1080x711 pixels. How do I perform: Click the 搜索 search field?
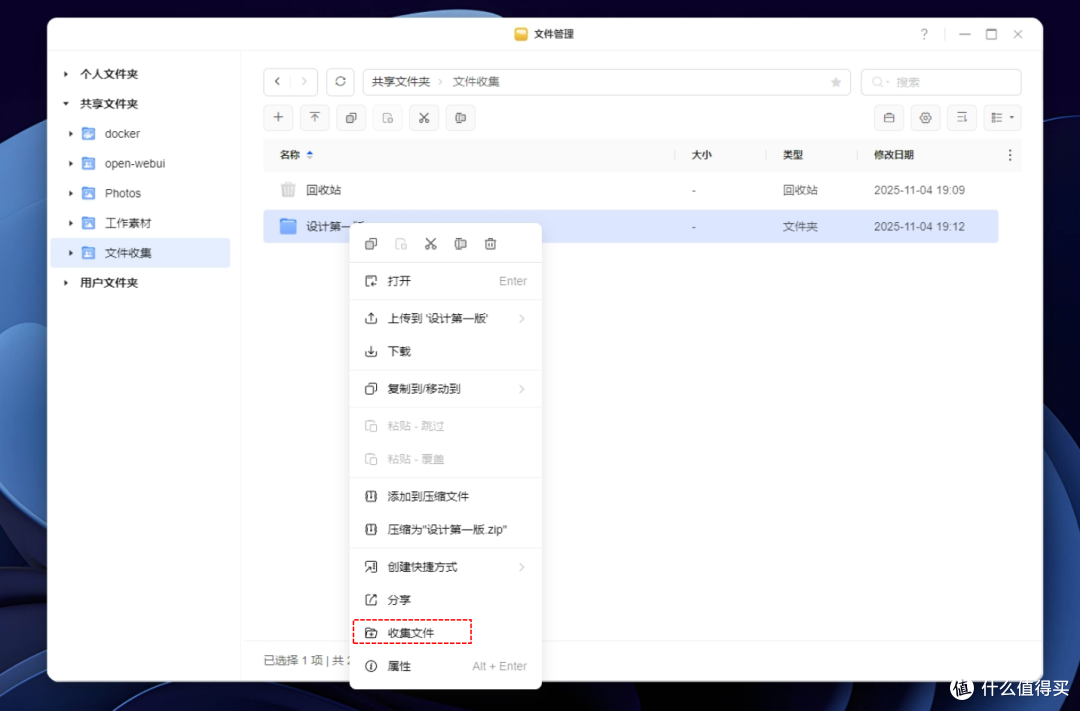click(x=941, y=82)
